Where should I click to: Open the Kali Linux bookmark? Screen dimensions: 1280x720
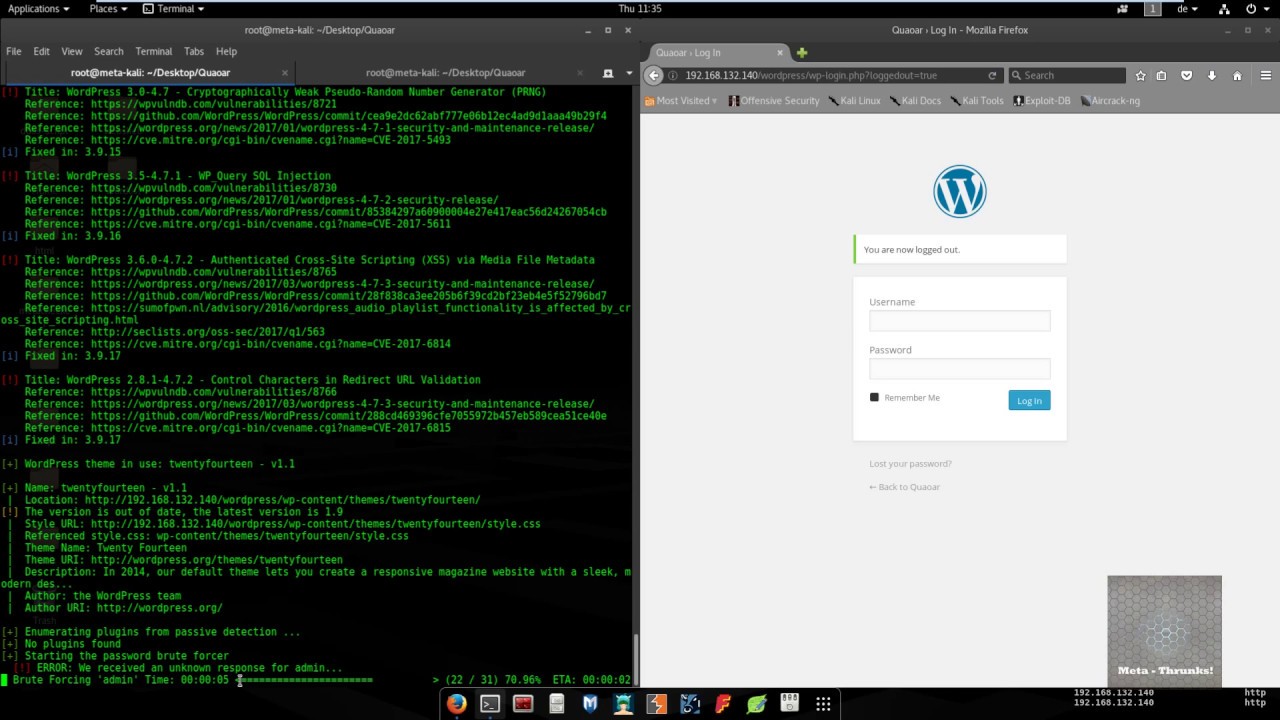point(855,101)
